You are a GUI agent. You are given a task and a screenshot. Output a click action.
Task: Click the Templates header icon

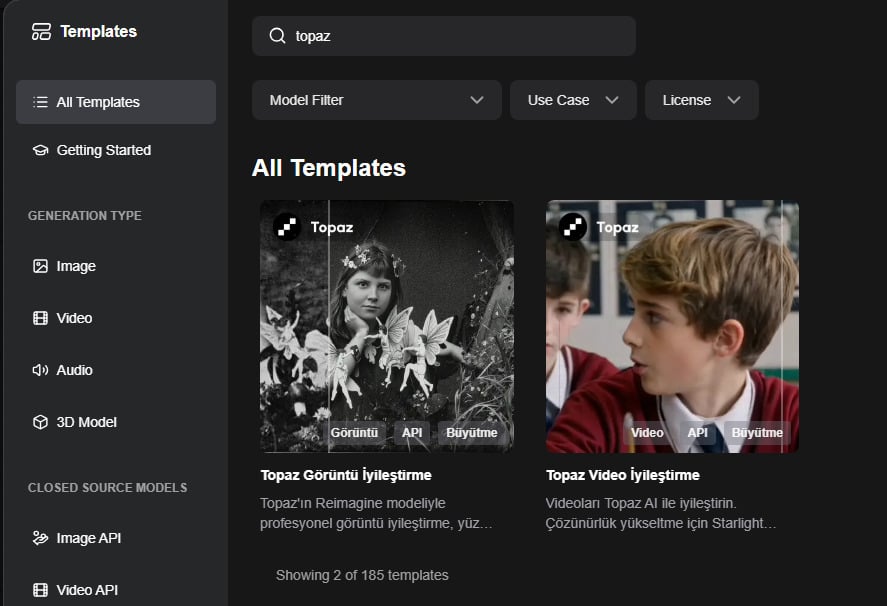pos(41,32)
